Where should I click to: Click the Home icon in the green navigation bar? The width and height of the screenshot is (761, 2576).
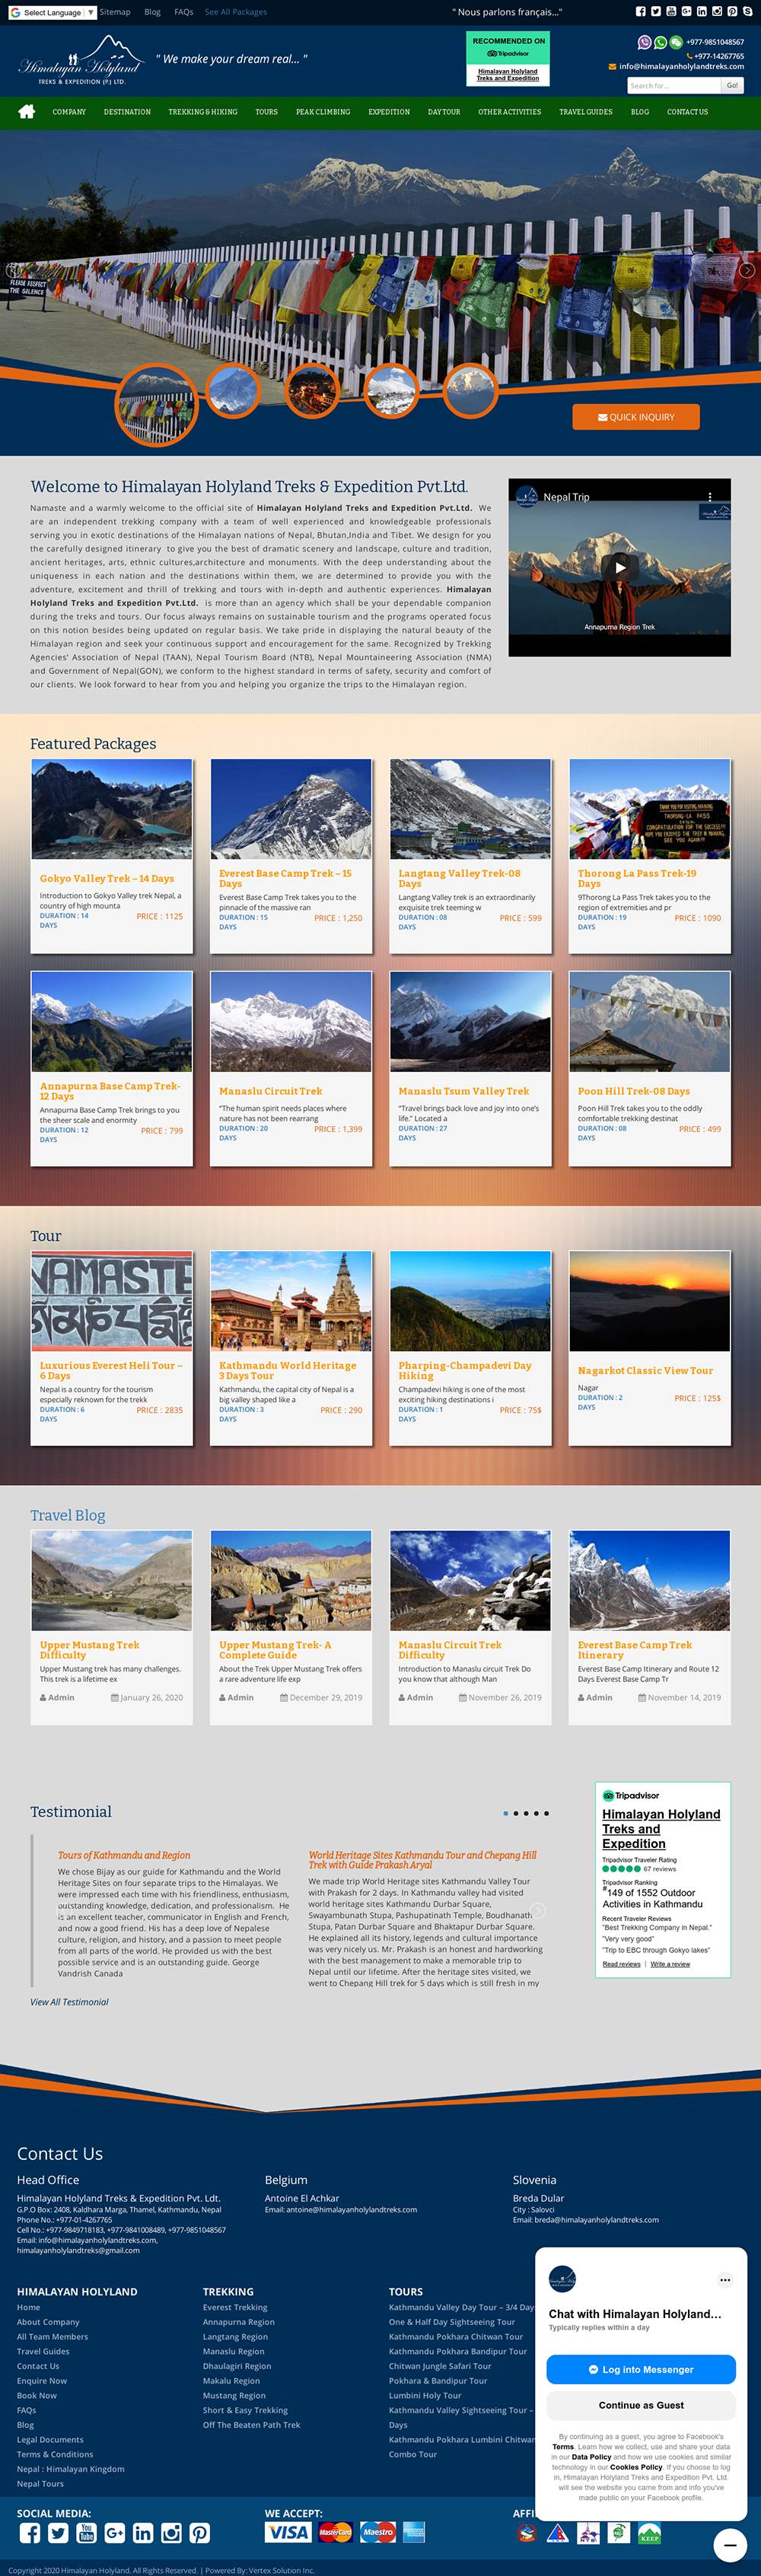pos(27,111)
